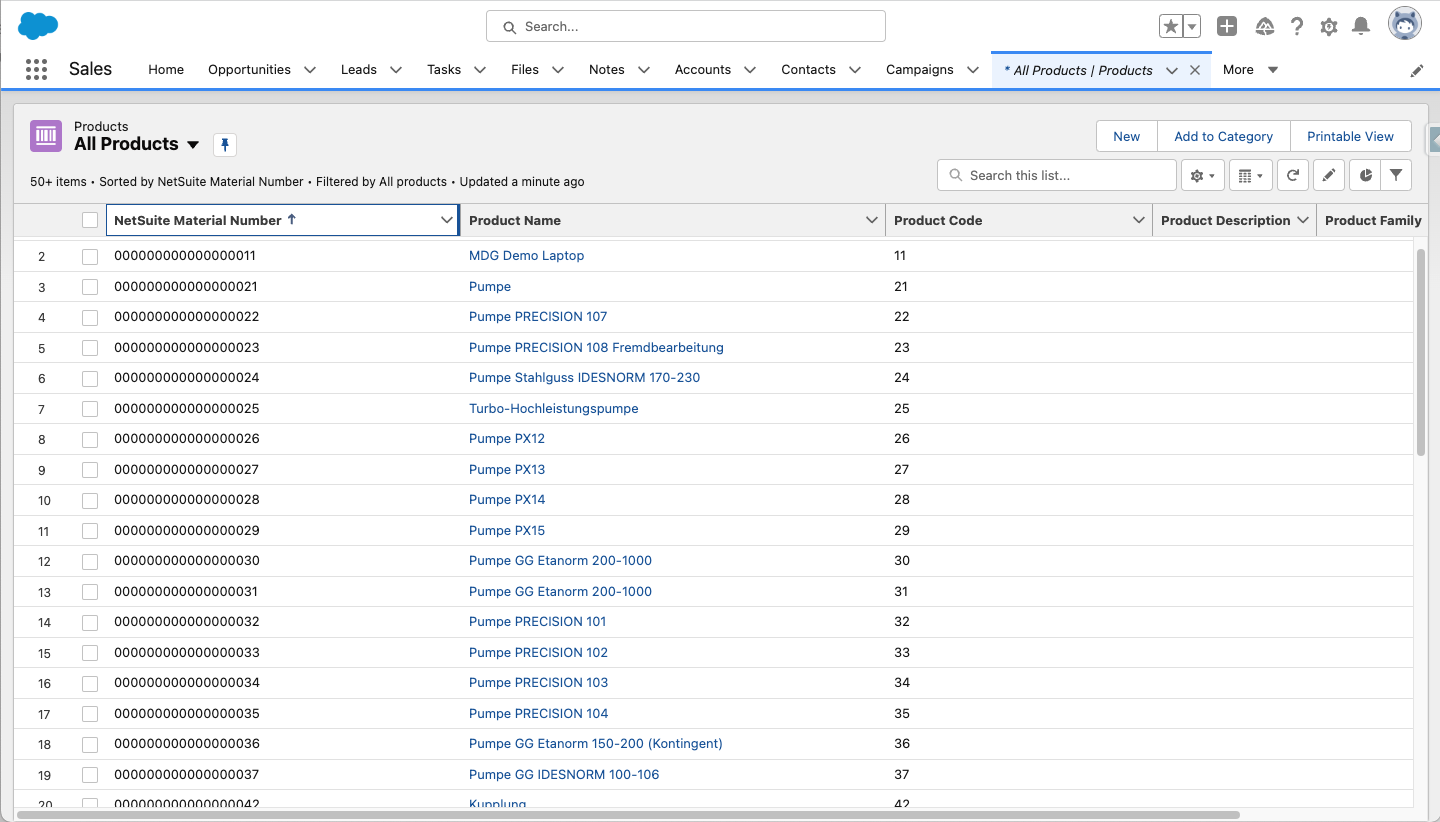
Task: Open the Tasks tab
Action: [444, 70]
